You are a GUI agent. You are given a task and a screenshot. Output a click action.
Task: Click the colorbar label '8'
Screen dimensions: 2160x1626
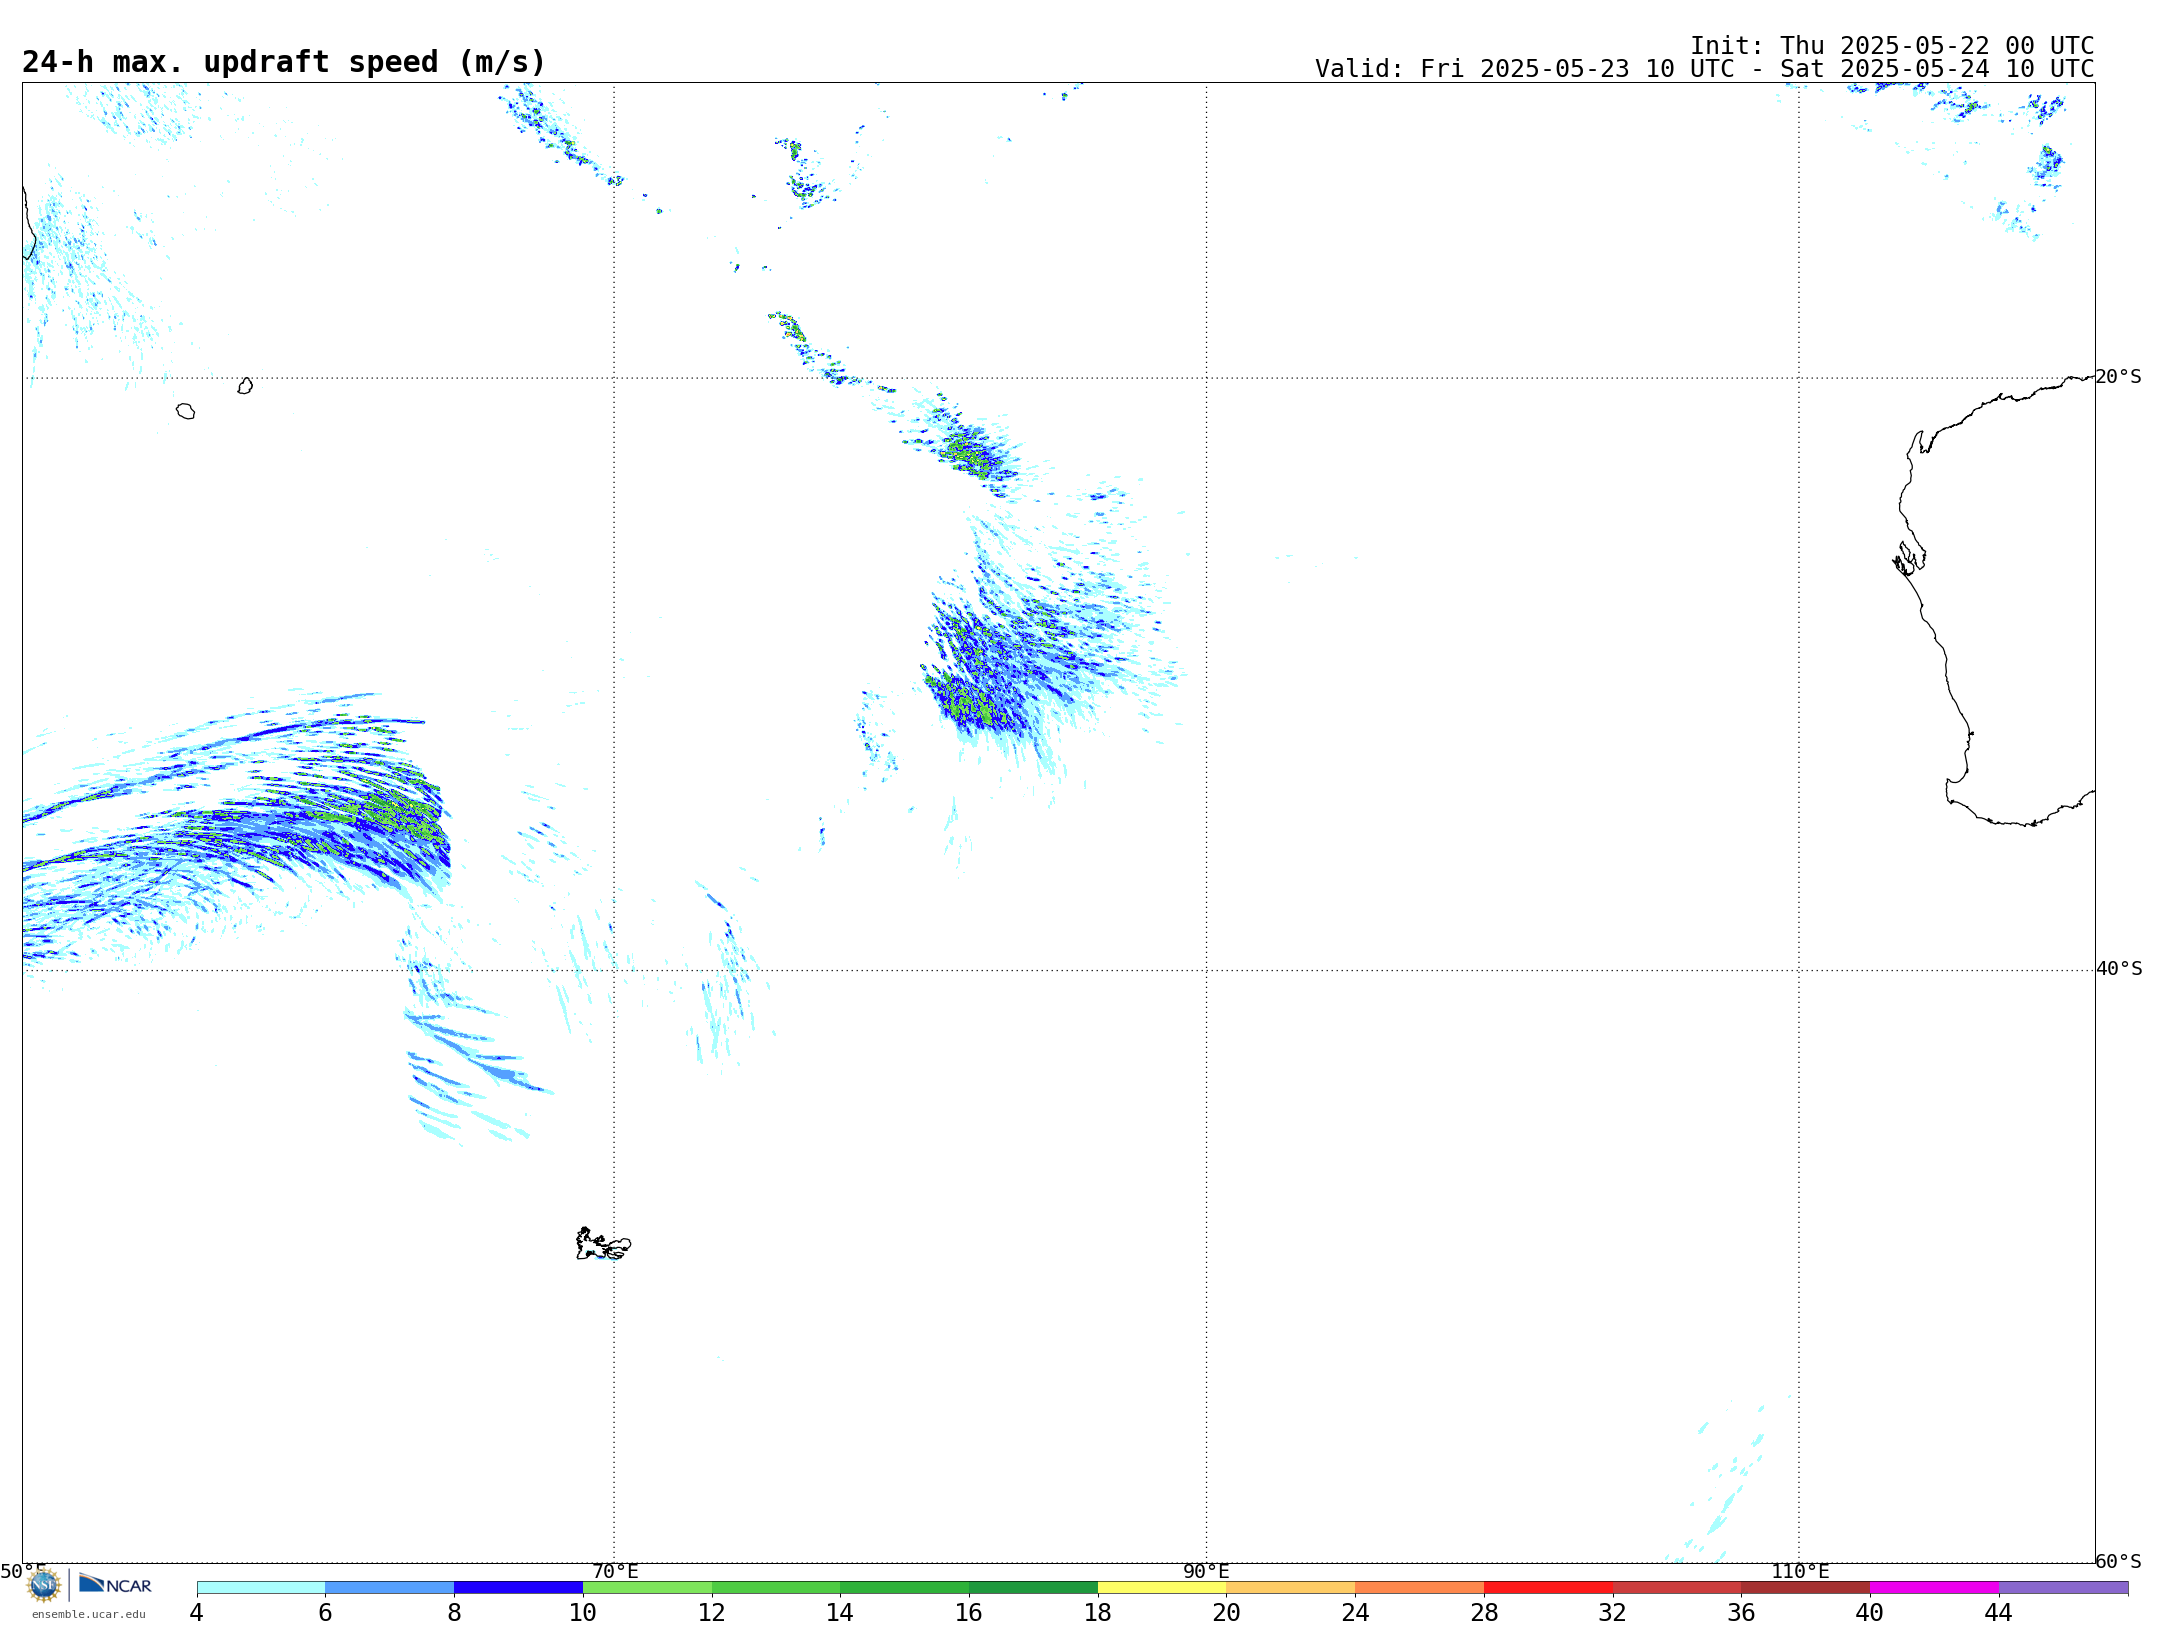454,1613
